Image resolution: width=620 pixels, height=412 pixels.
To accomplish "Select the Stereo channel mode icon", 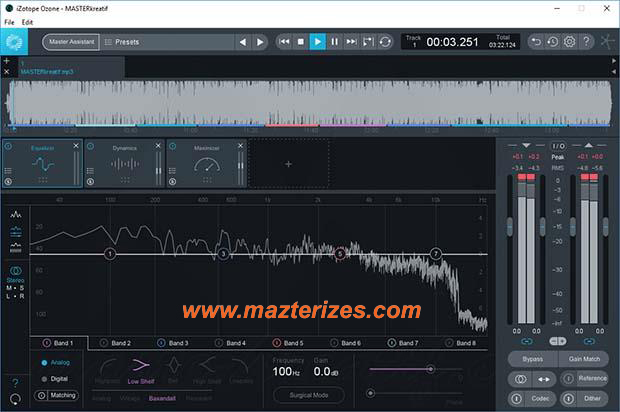I will click(15, 271).
